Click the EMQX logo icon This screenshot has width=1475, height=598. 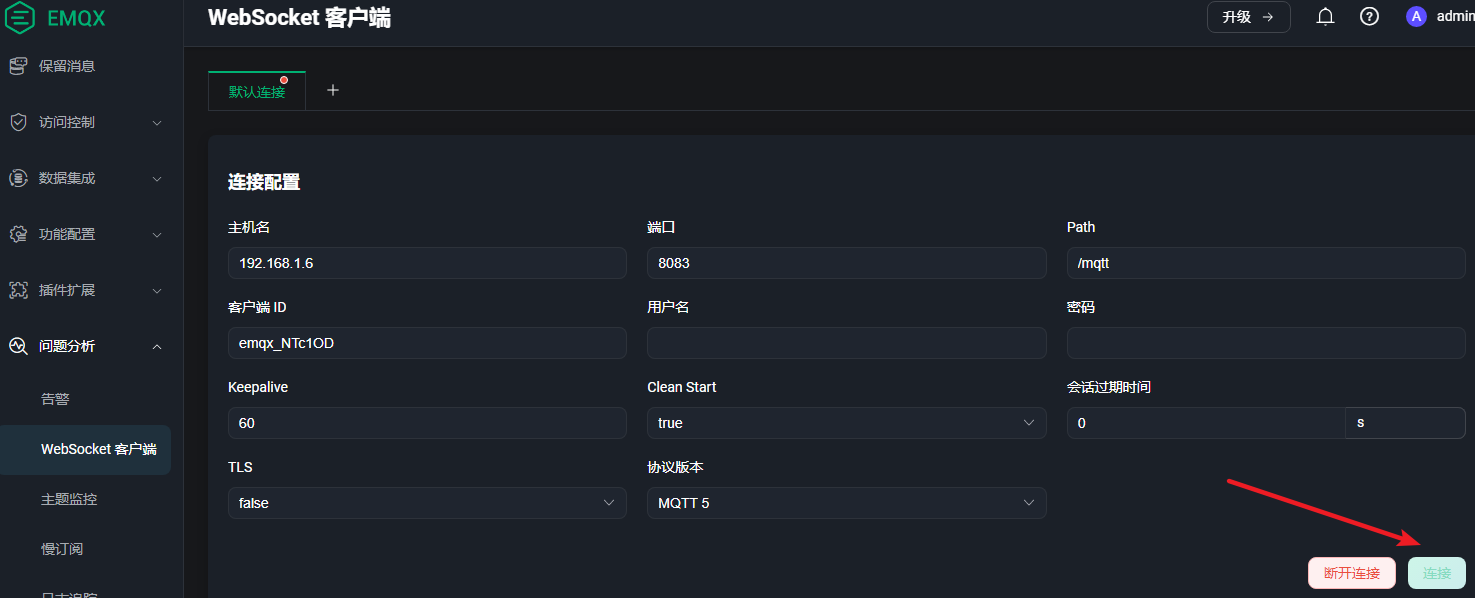click(x=20, y=17)
